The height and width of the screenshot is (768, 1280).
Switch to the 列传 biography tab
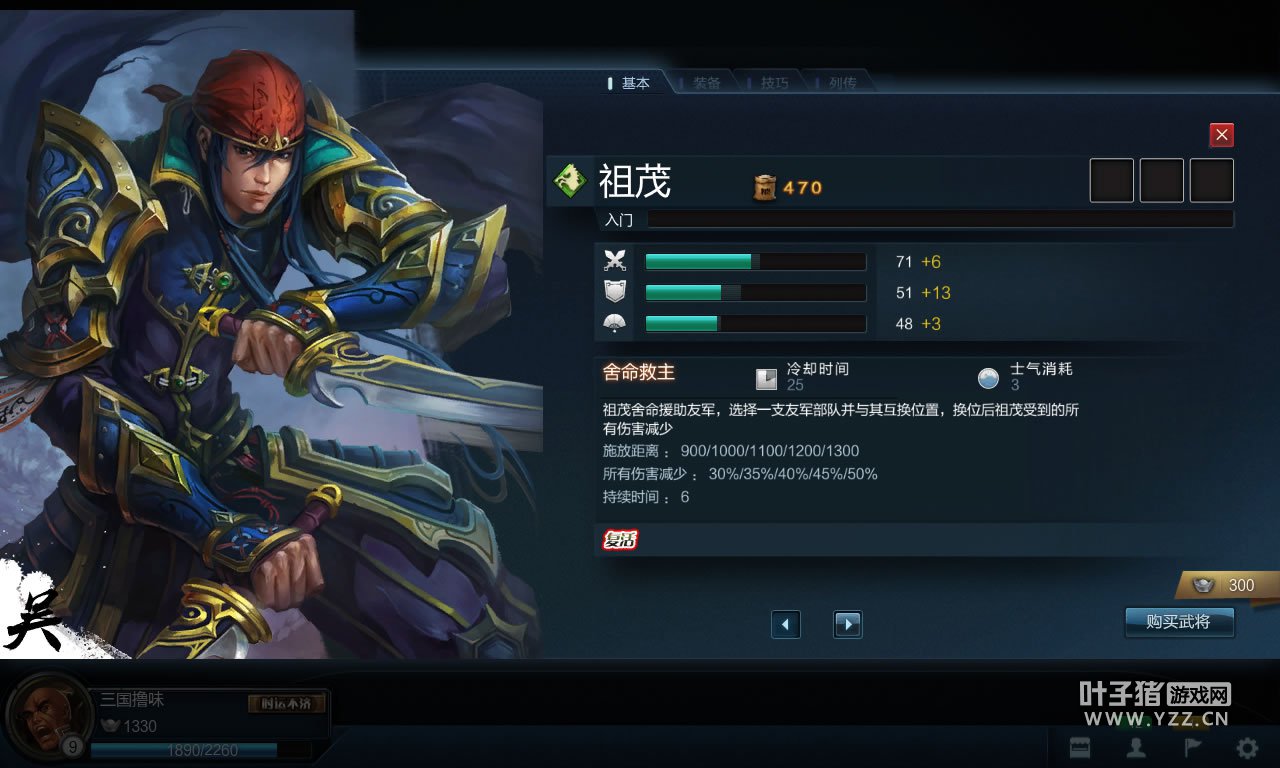[842, 83]
